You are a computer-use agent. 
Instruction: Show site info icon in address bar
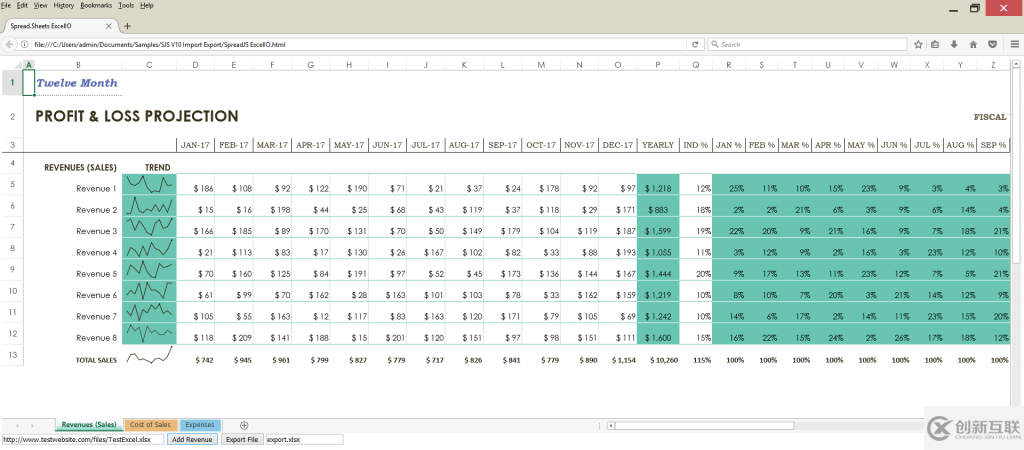point(24,44)
